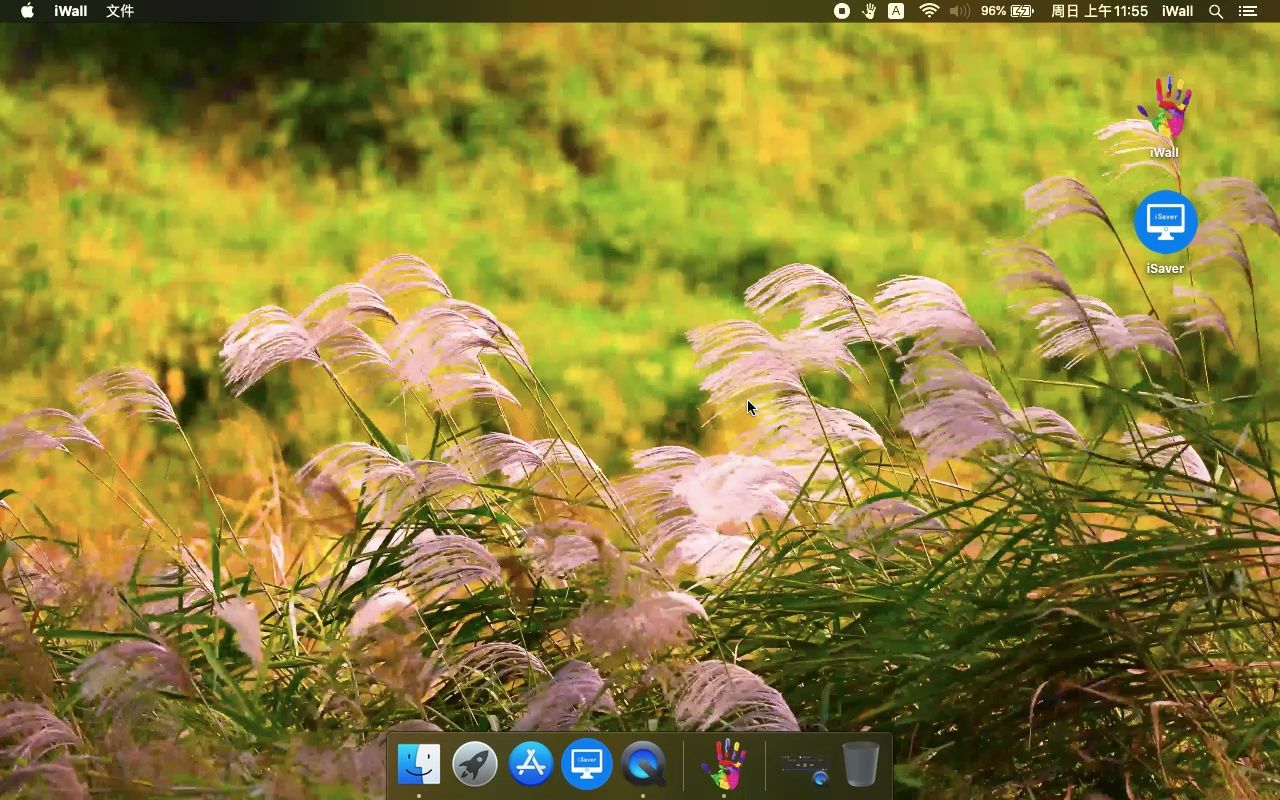Open Launchpad rocket in the Dock
1280x800 pixels.
(x=475, y=765)
